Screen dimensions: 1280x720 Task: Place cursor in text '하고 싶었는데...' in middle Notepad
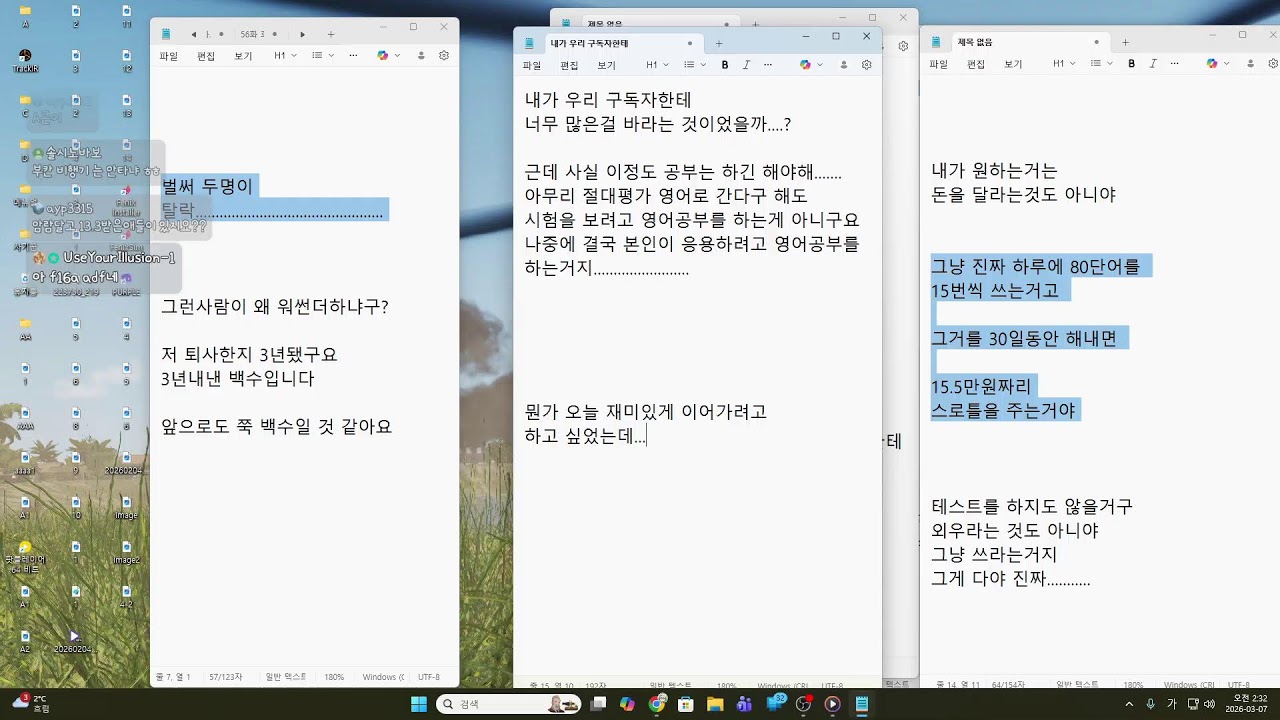585,436
